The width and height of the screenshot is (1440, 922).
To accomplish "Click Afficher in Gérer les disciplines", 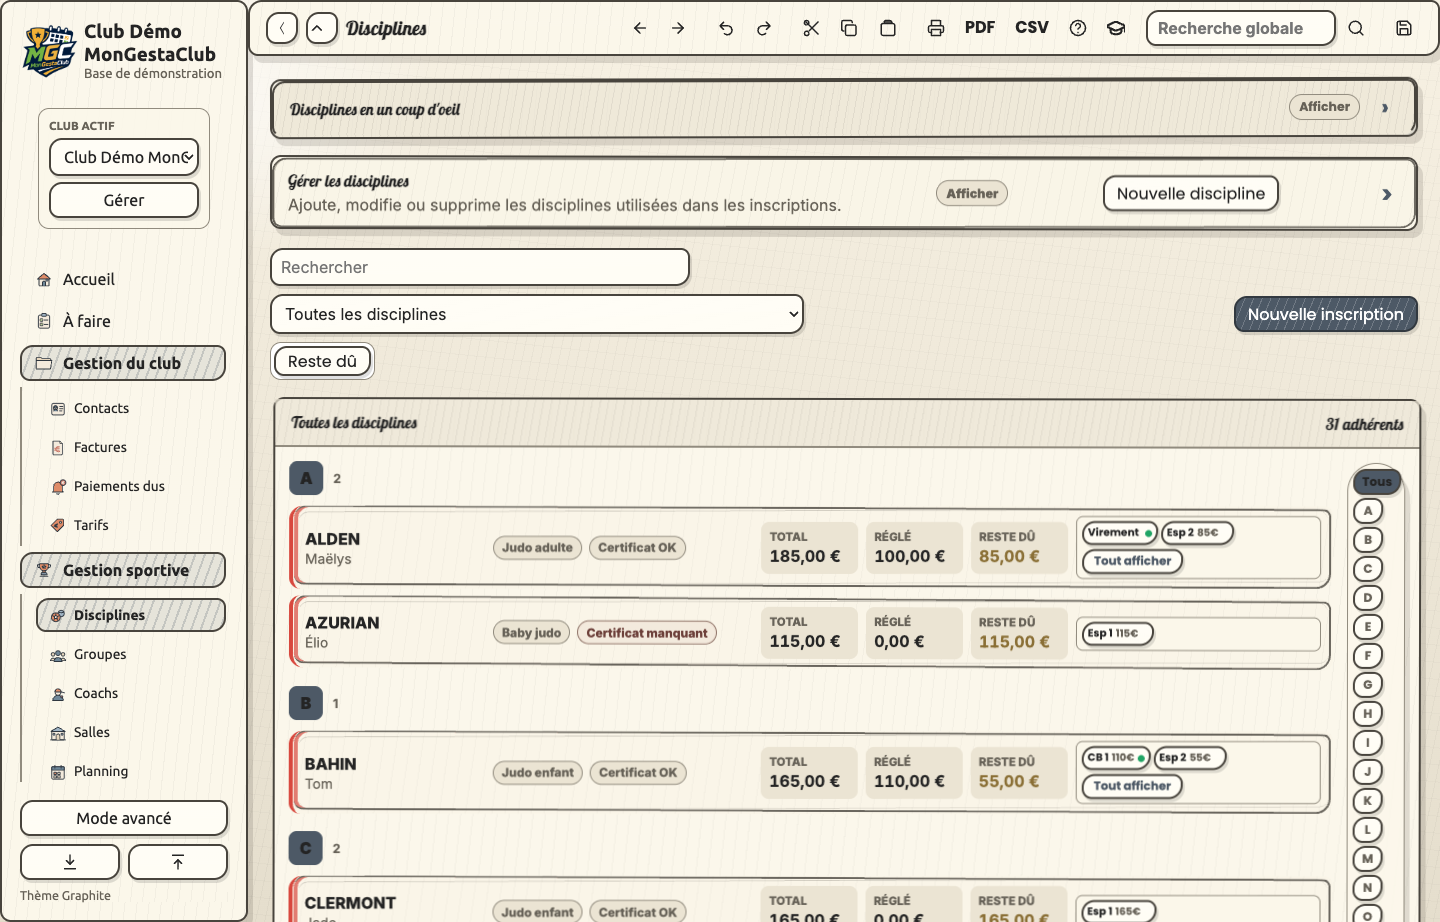I will click(972, 194).
